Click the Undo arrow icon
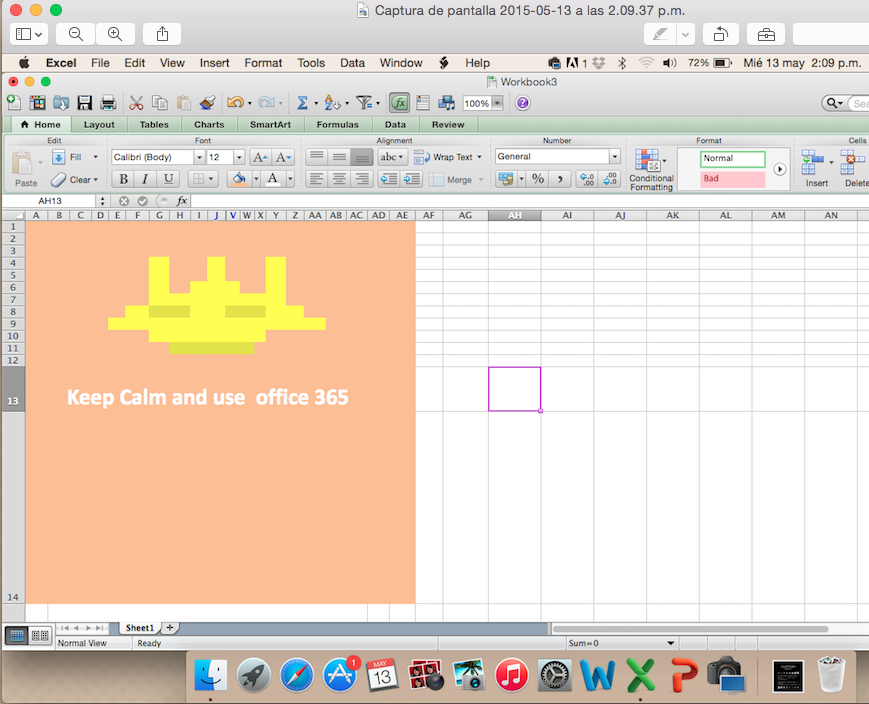 (x=235, y=103)
